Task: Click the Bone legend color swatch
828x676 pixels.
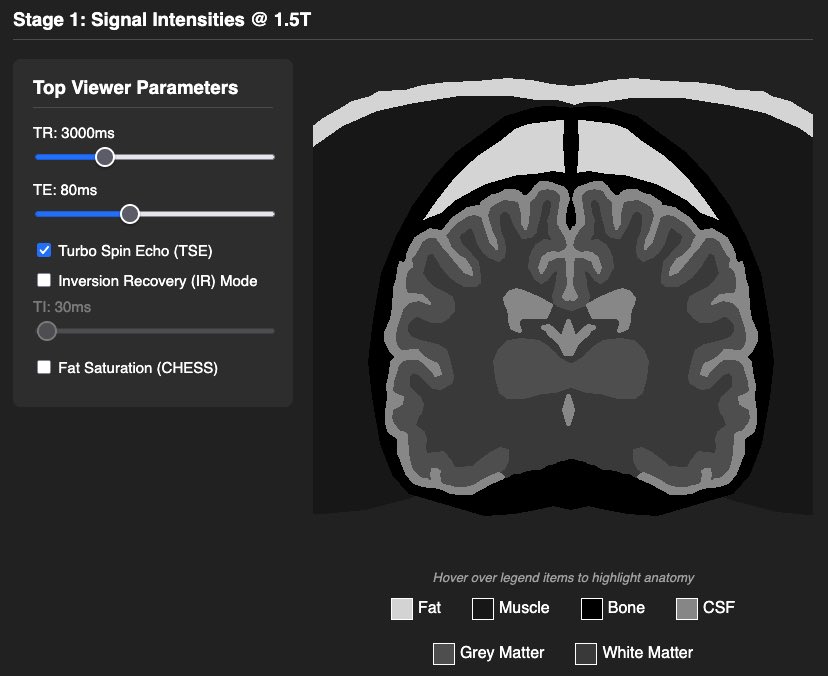Action: click(x=591, y=609)
